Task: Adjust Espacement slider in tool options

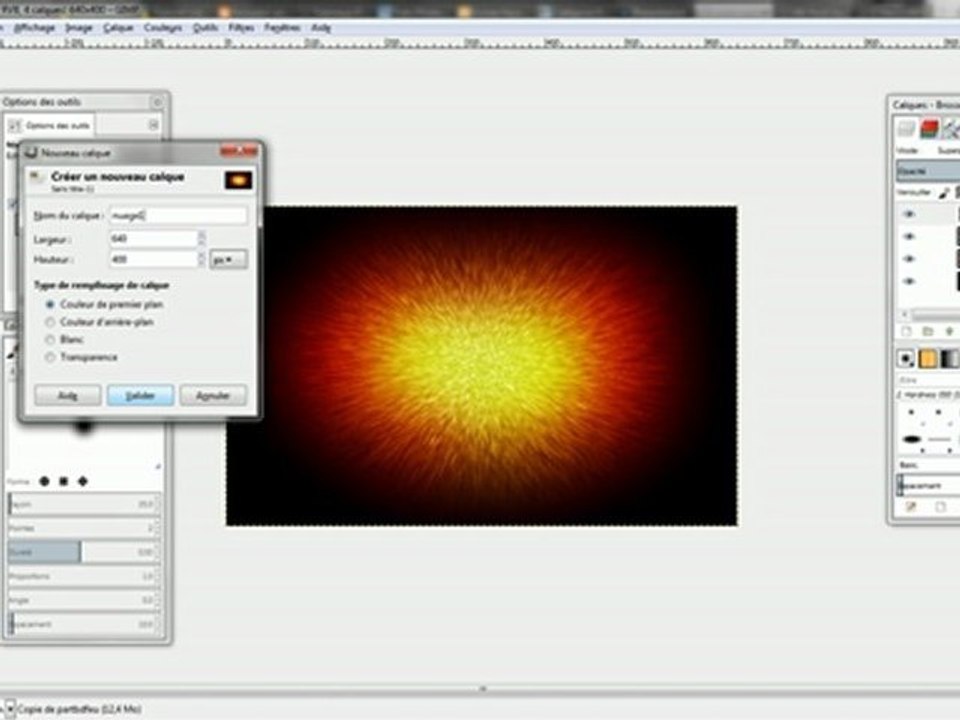Action: (83, 624)
